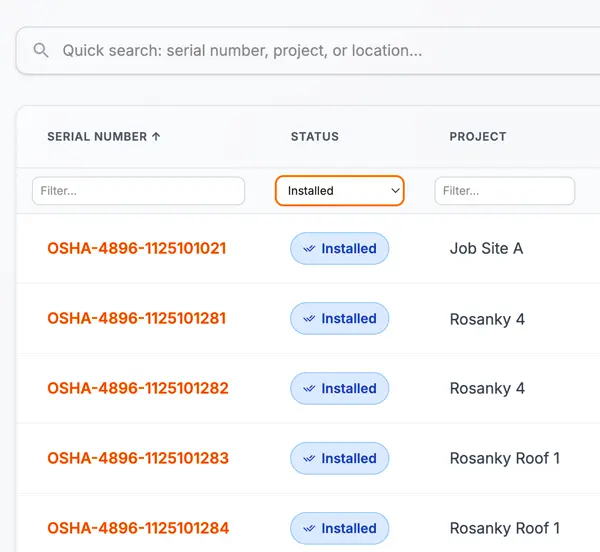
Task: Click the Status column header
Action: coord(314,136)
